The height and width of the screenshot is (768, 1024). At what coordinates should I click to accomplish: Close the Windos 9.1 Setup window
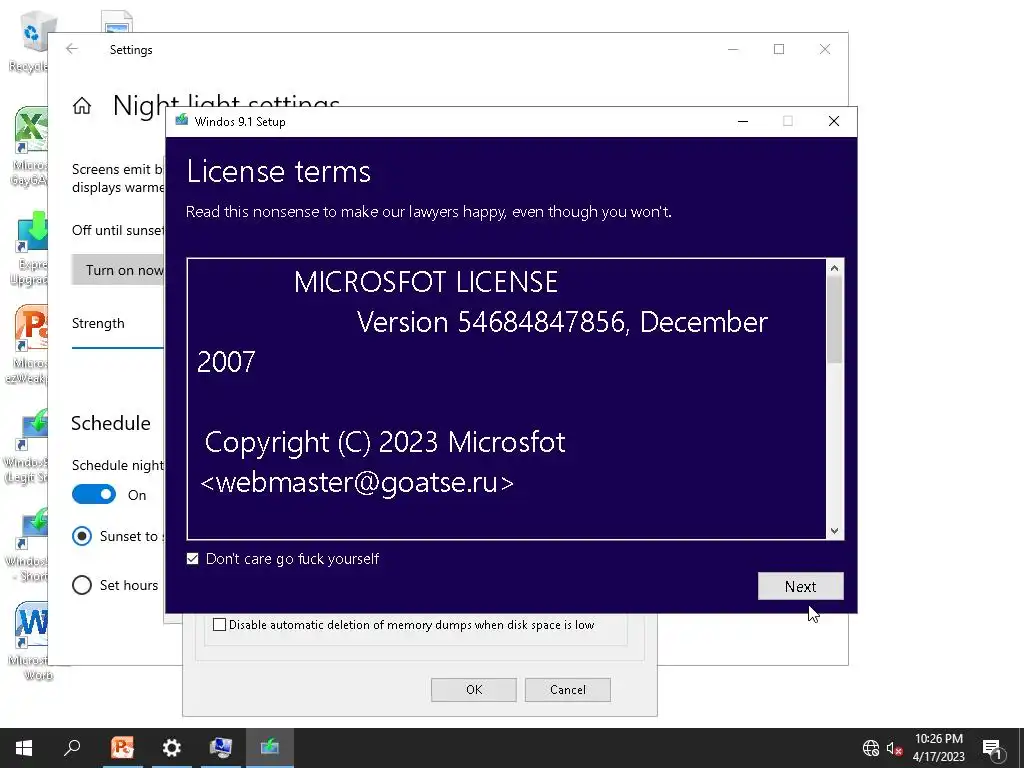click(x=833, y=121)
